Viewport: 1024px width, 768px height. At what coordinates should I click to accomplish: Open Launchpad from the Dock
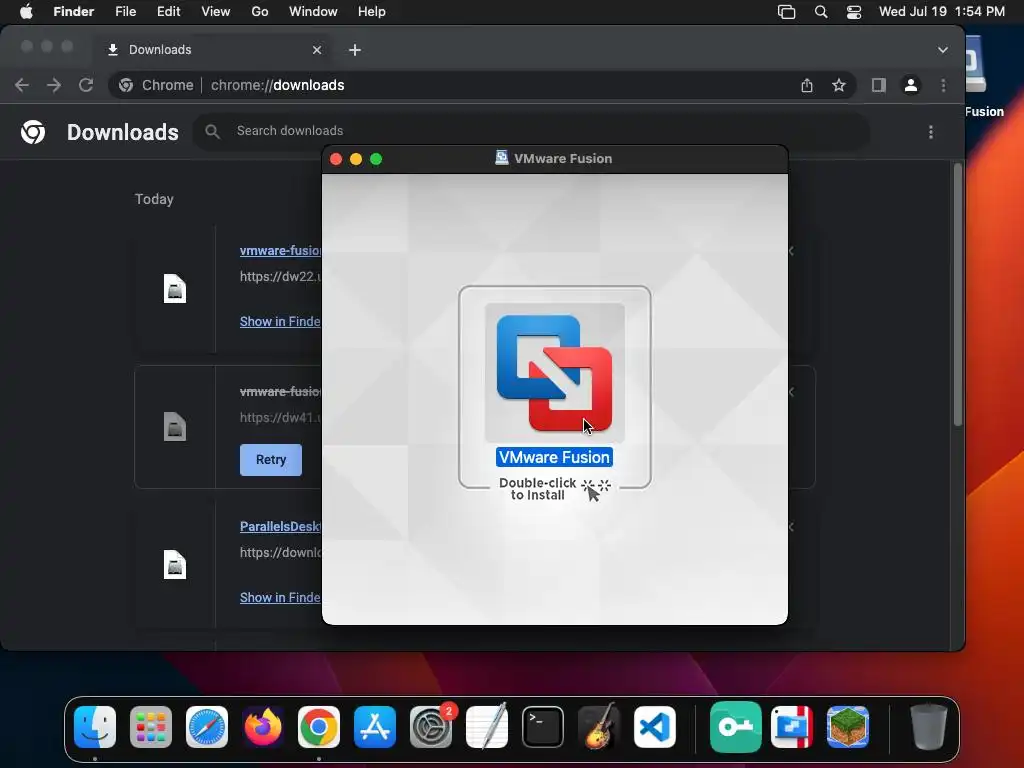pyautogui.click(x=151, y=727)
